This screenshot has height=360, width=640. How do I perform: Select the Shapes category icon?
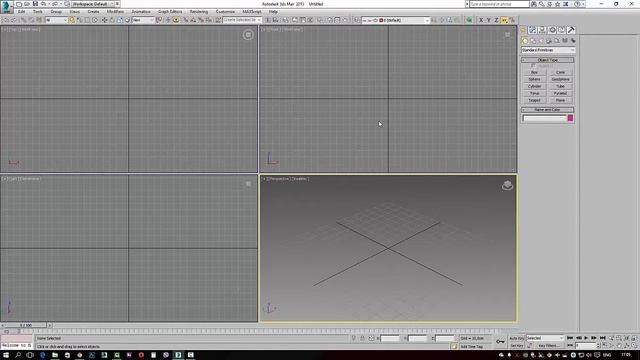coord(533,41)
